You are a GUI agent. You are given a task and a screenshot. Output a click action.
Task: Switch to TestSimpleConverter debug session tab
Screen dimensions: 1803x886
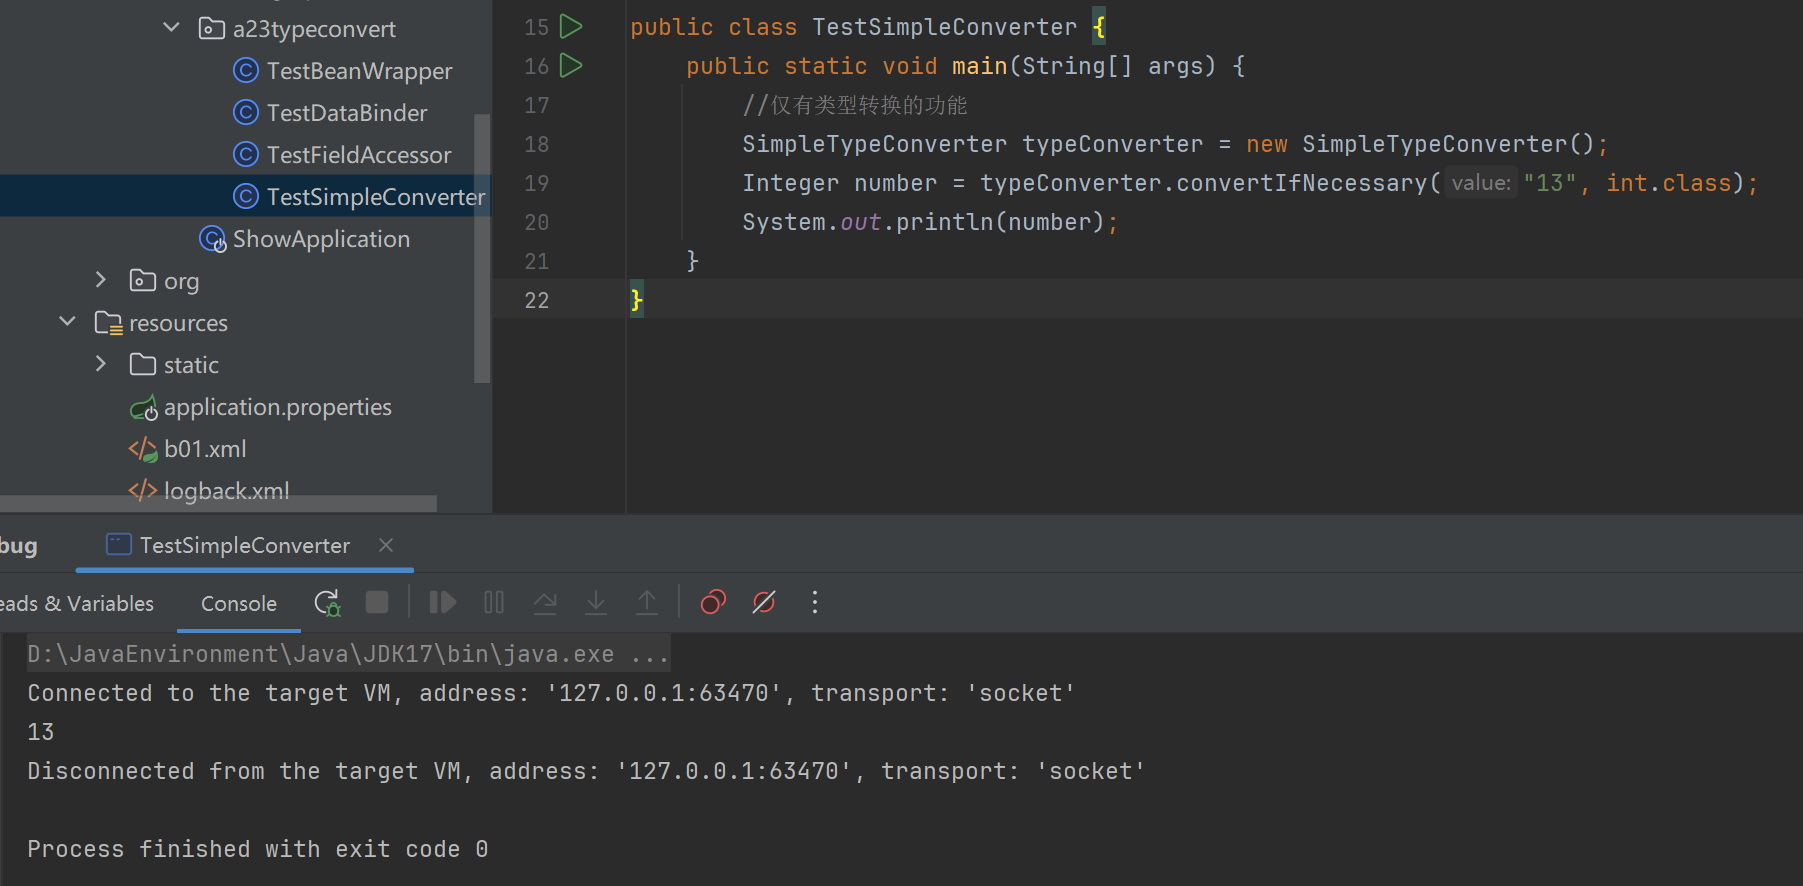[244, 545]
